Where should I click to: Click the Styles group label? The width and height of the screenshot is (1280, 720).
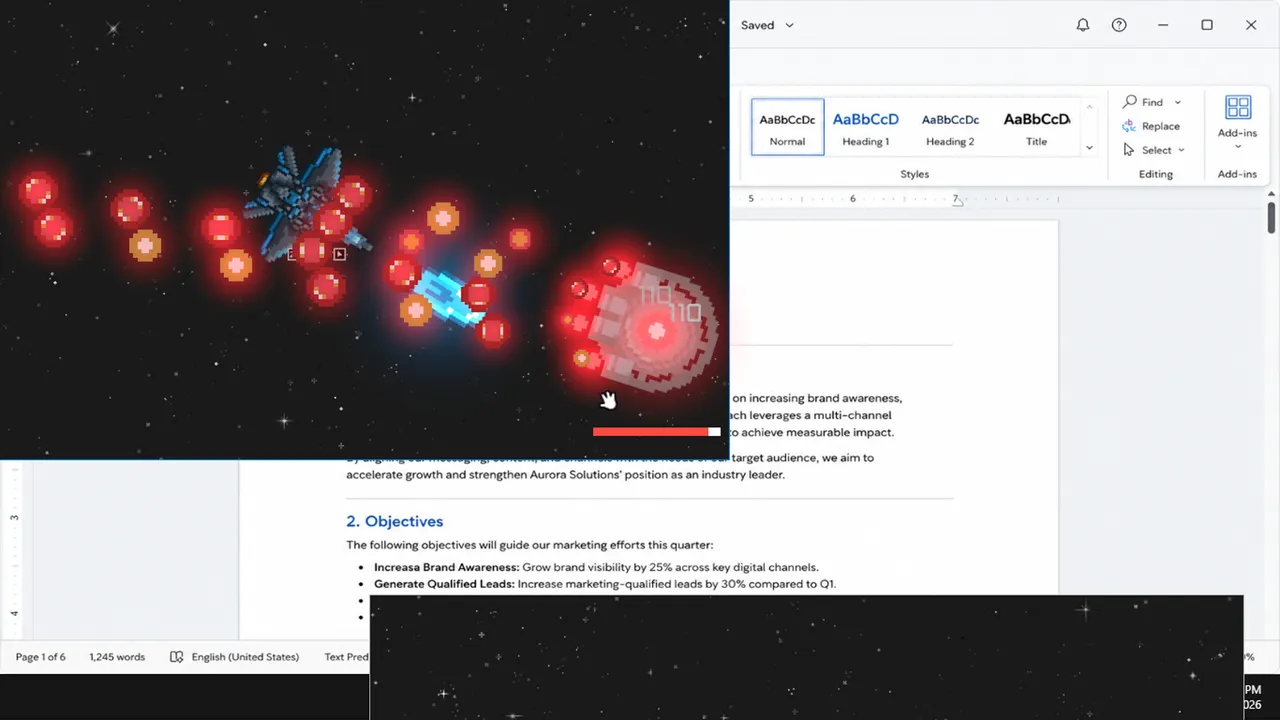914,174
